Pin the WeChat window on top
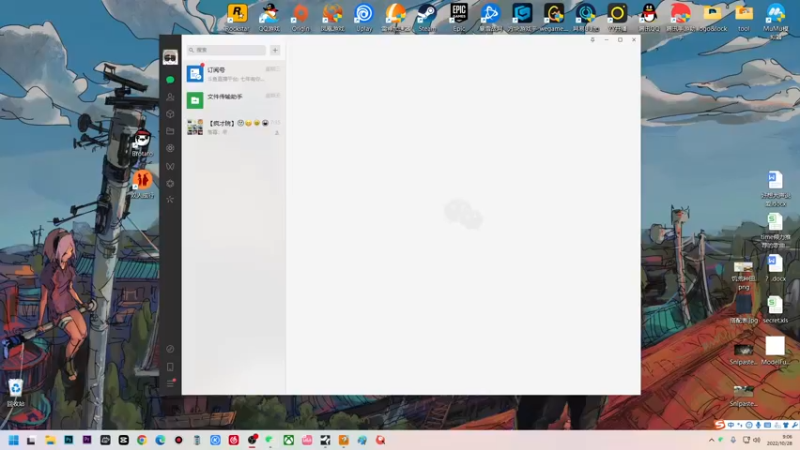800x450 pixels. [x=592, y=40]
